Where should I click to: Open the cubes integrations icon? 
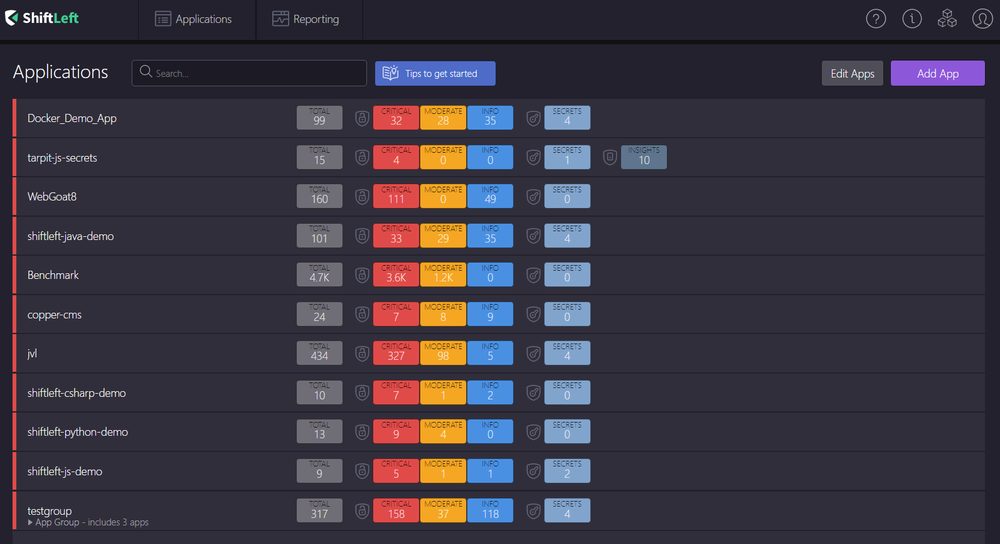point(947,19)
